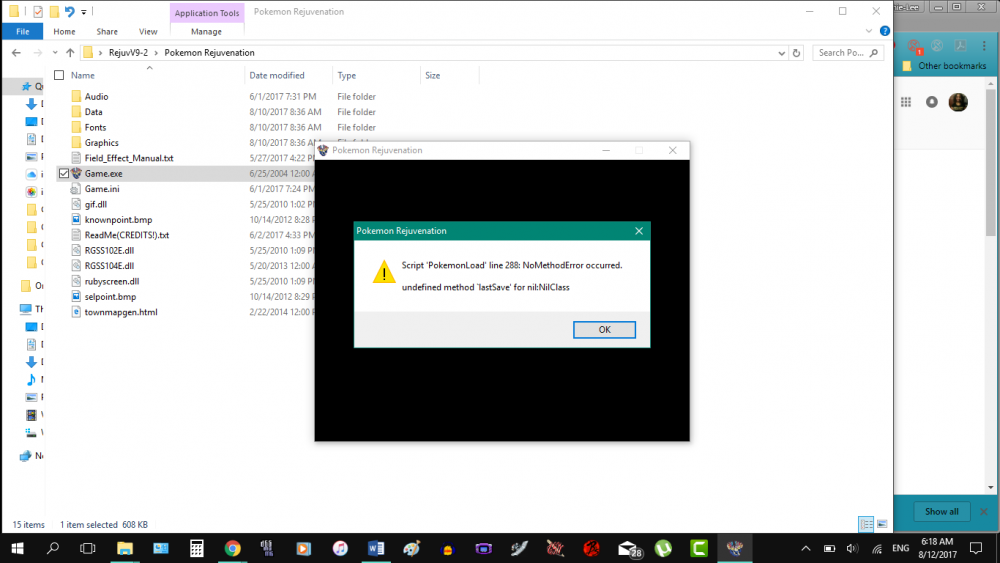
Task: Close the NoMethodError error dialog
Action: point(639,231)
